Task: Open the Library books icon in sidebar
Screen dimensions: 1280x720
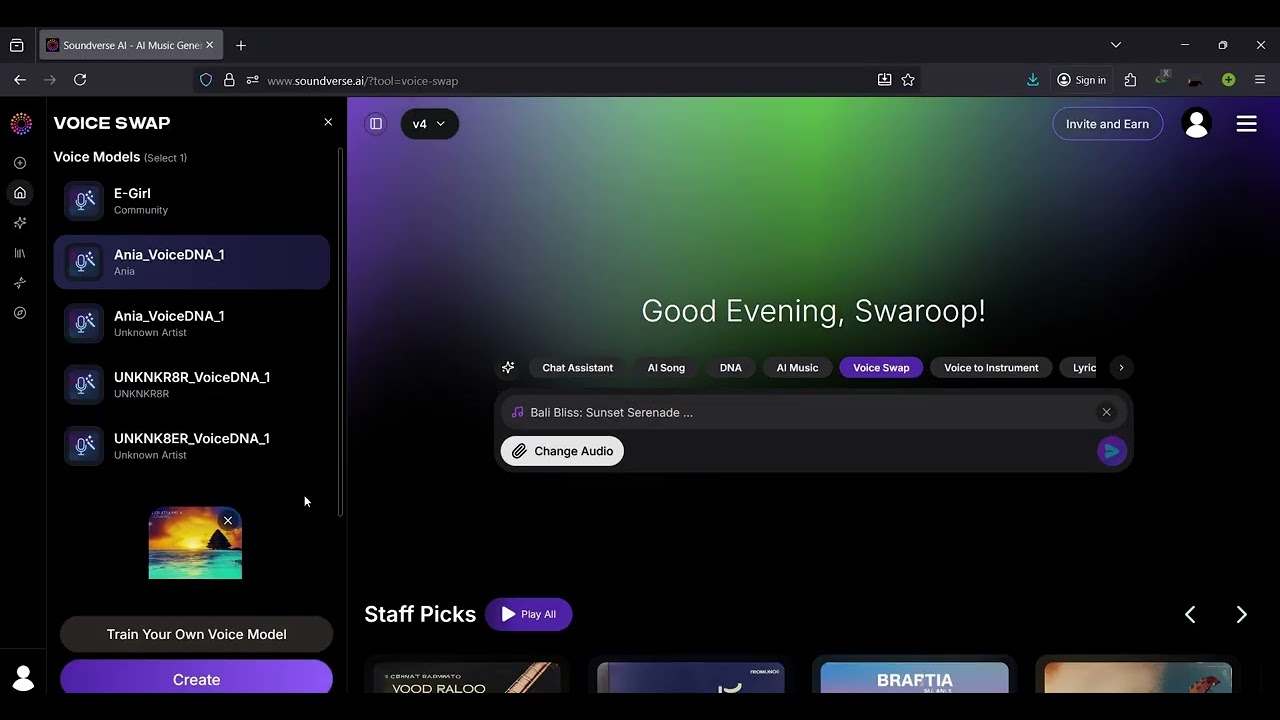Action: tap(20, 253)
